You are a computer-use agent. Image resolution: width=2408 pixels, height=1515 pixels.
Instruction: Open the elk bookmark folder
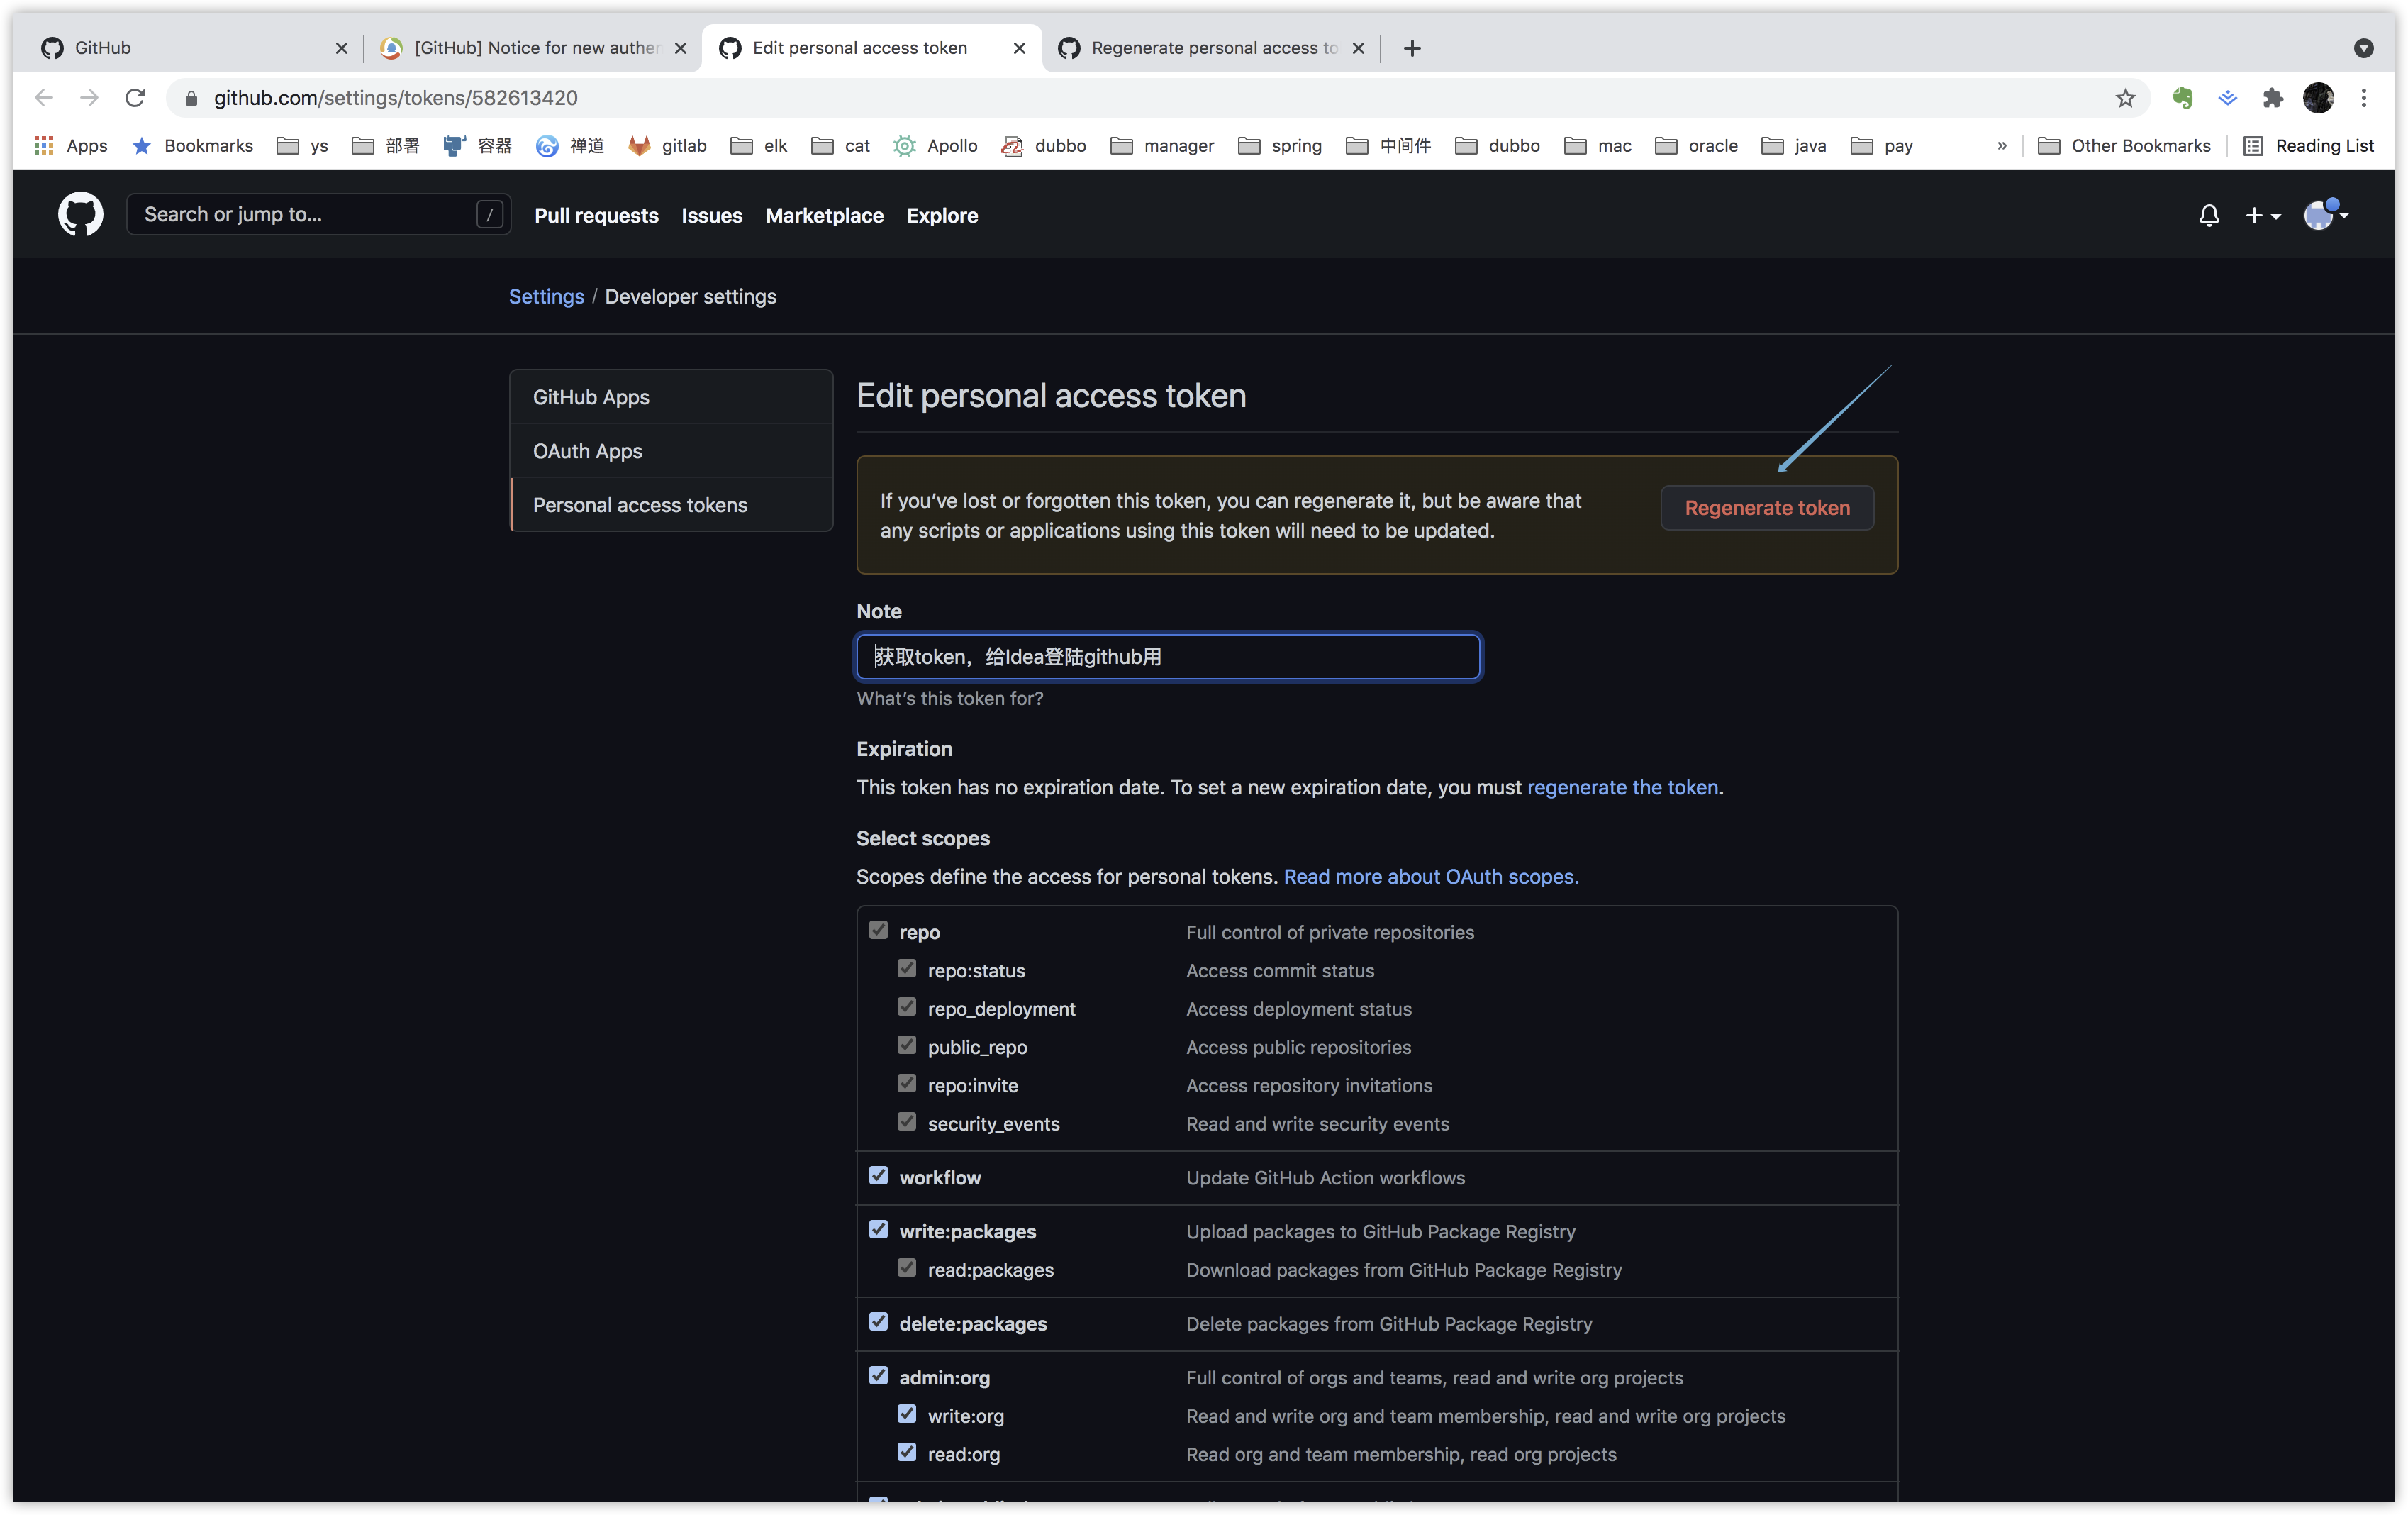(758, 146)
